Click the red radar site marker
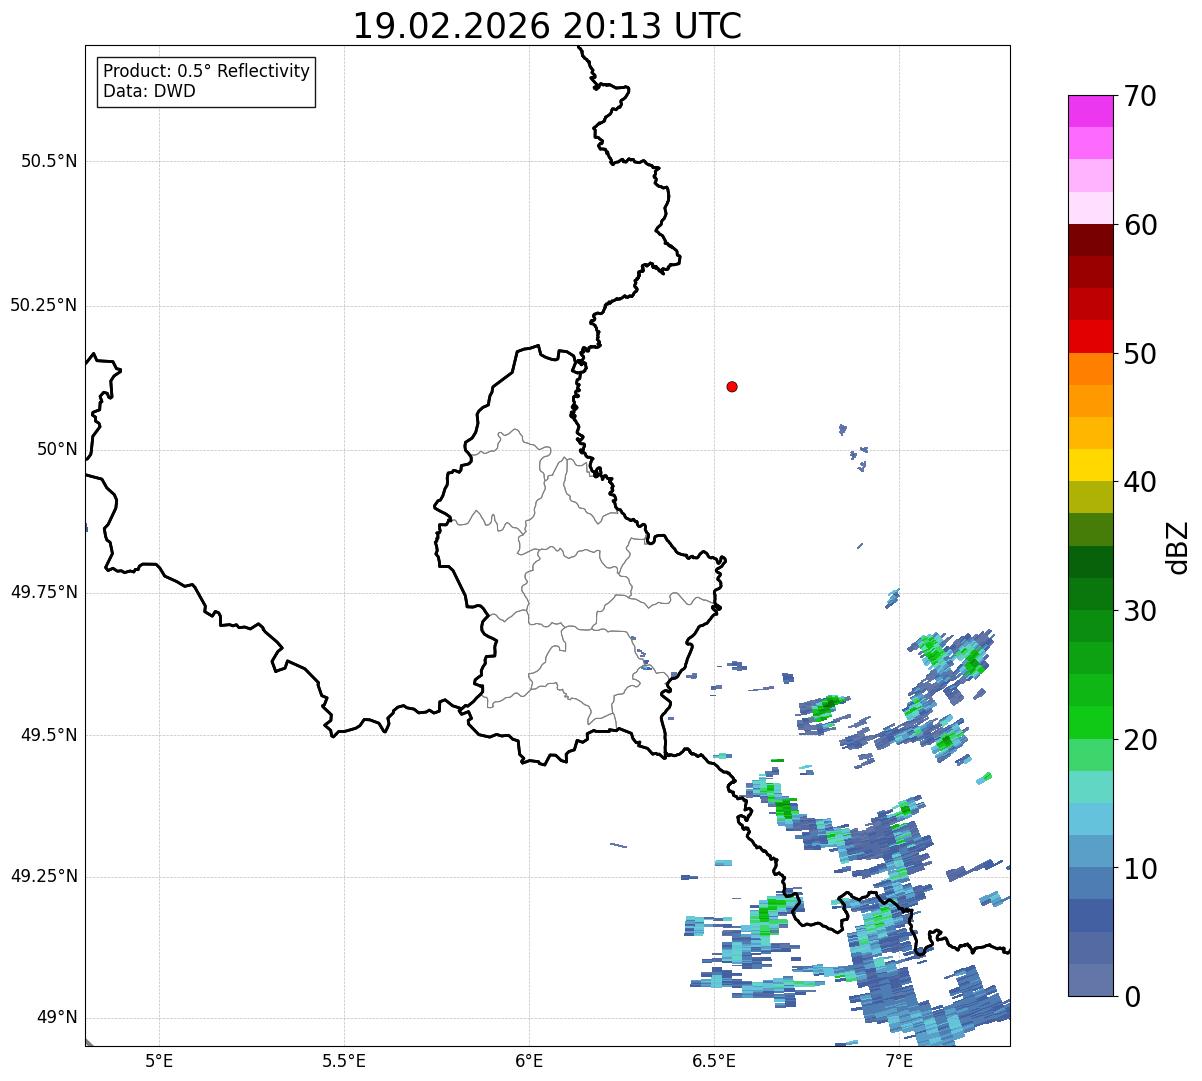 [x=732, y=386]
